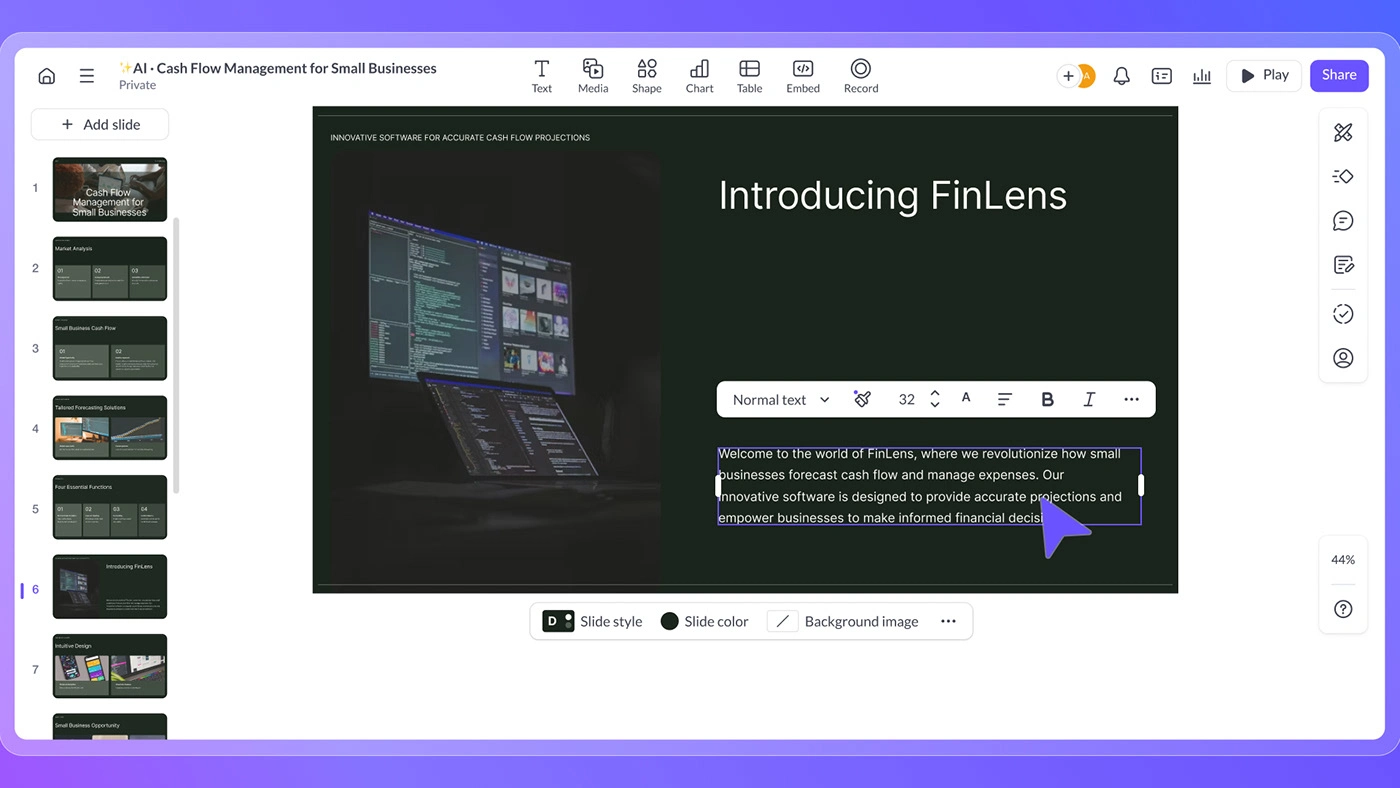The width and height of the screenshot is (1400, 788).
Task: Insert a Table from the toolbar
Action: pos(749,76)
